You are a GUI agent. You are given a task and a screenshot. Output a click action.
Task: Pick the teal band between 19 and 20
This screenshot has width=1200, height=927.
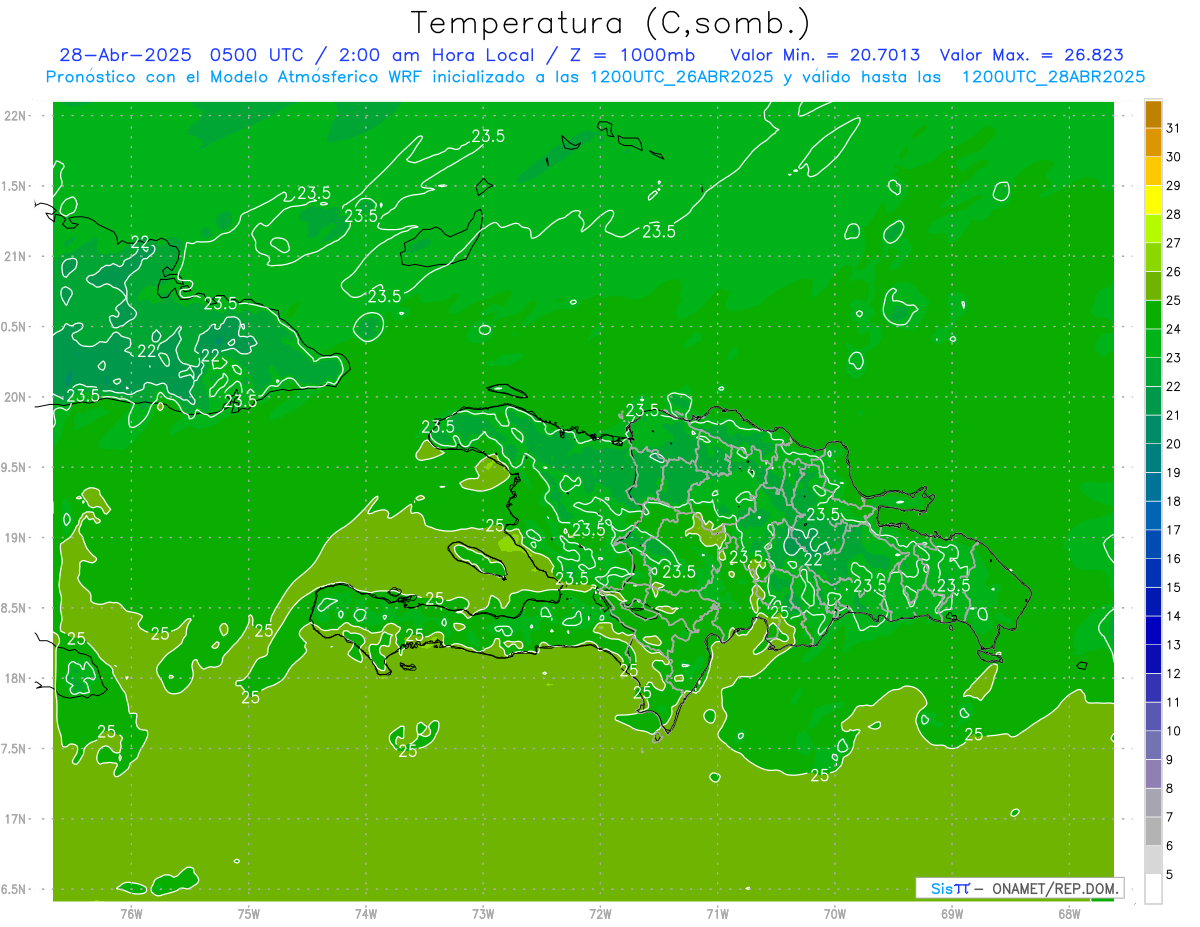1153,458
